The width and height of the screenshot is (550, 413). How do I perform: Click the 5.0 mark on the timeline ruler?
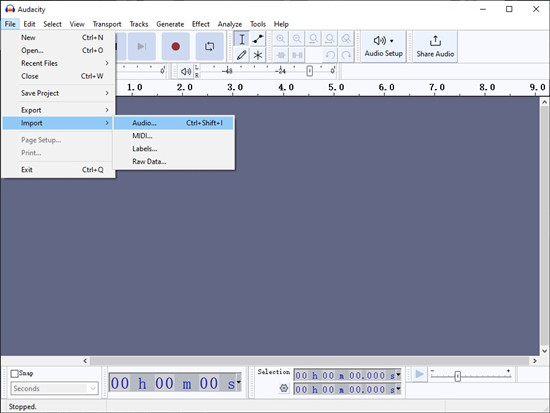(336, 87)
